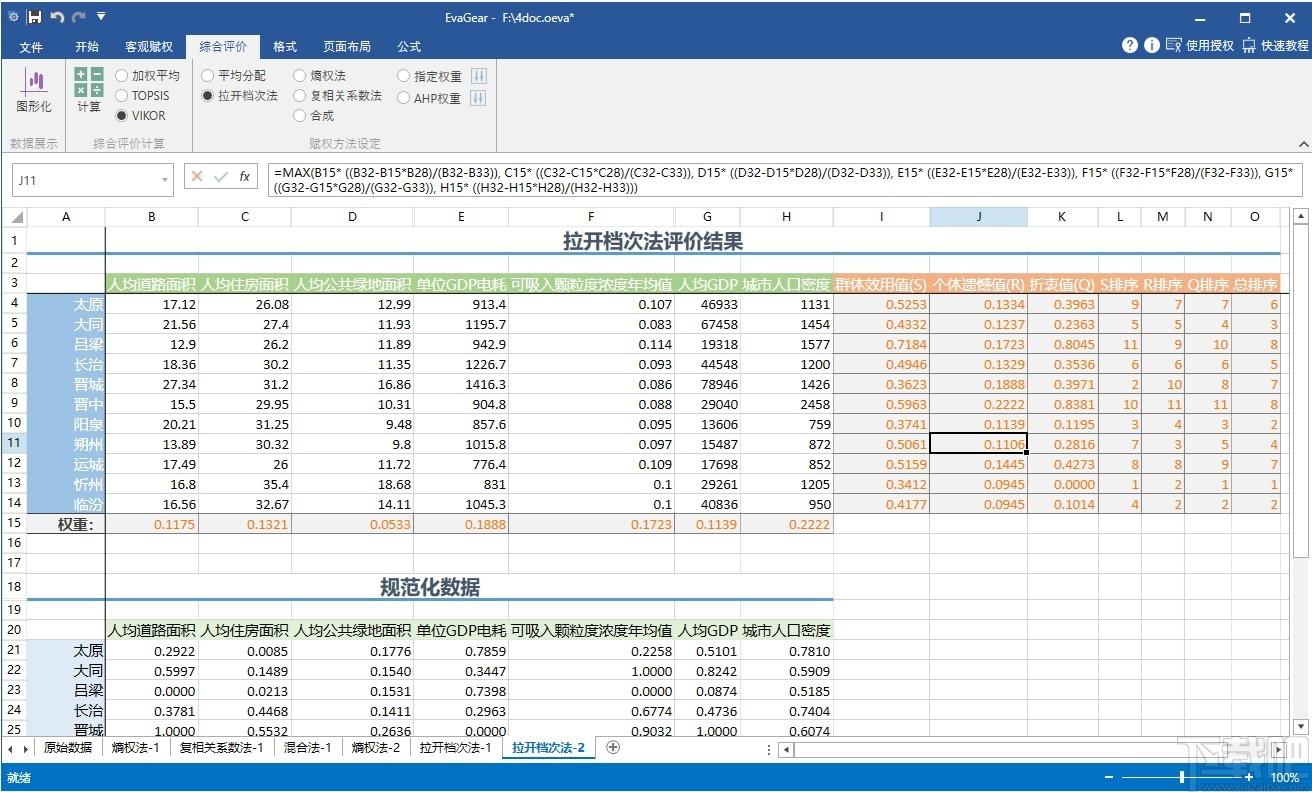Screen dimensions: 1312x792
Task: Click the 计算 calculator icon
Action: (x=89, y=82)
